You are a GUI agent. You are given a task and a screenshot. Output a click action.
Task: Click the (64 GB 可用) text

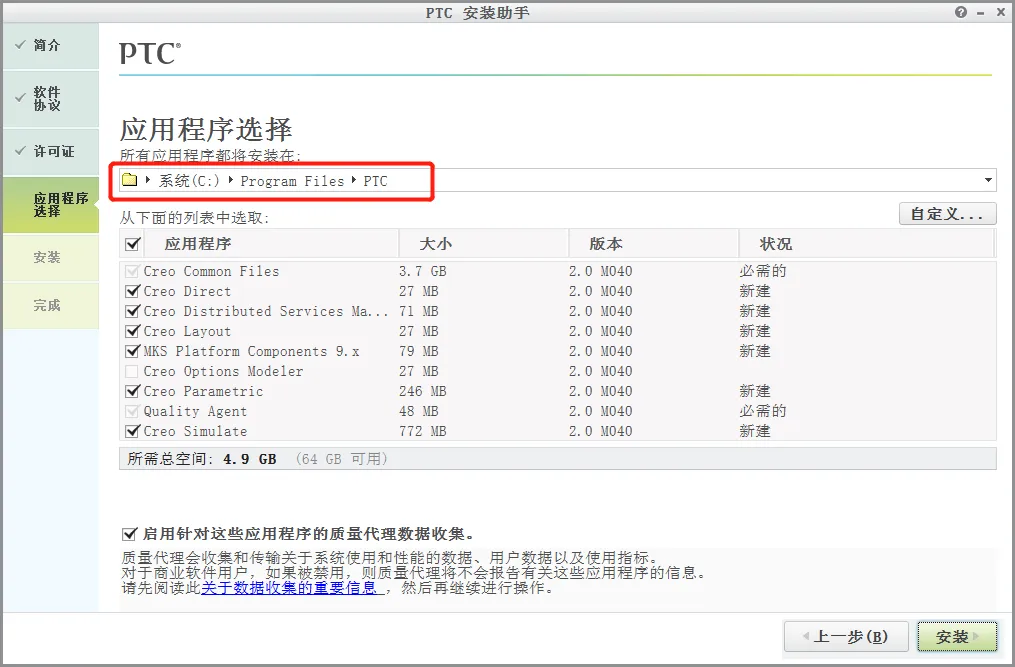[341, 459]
